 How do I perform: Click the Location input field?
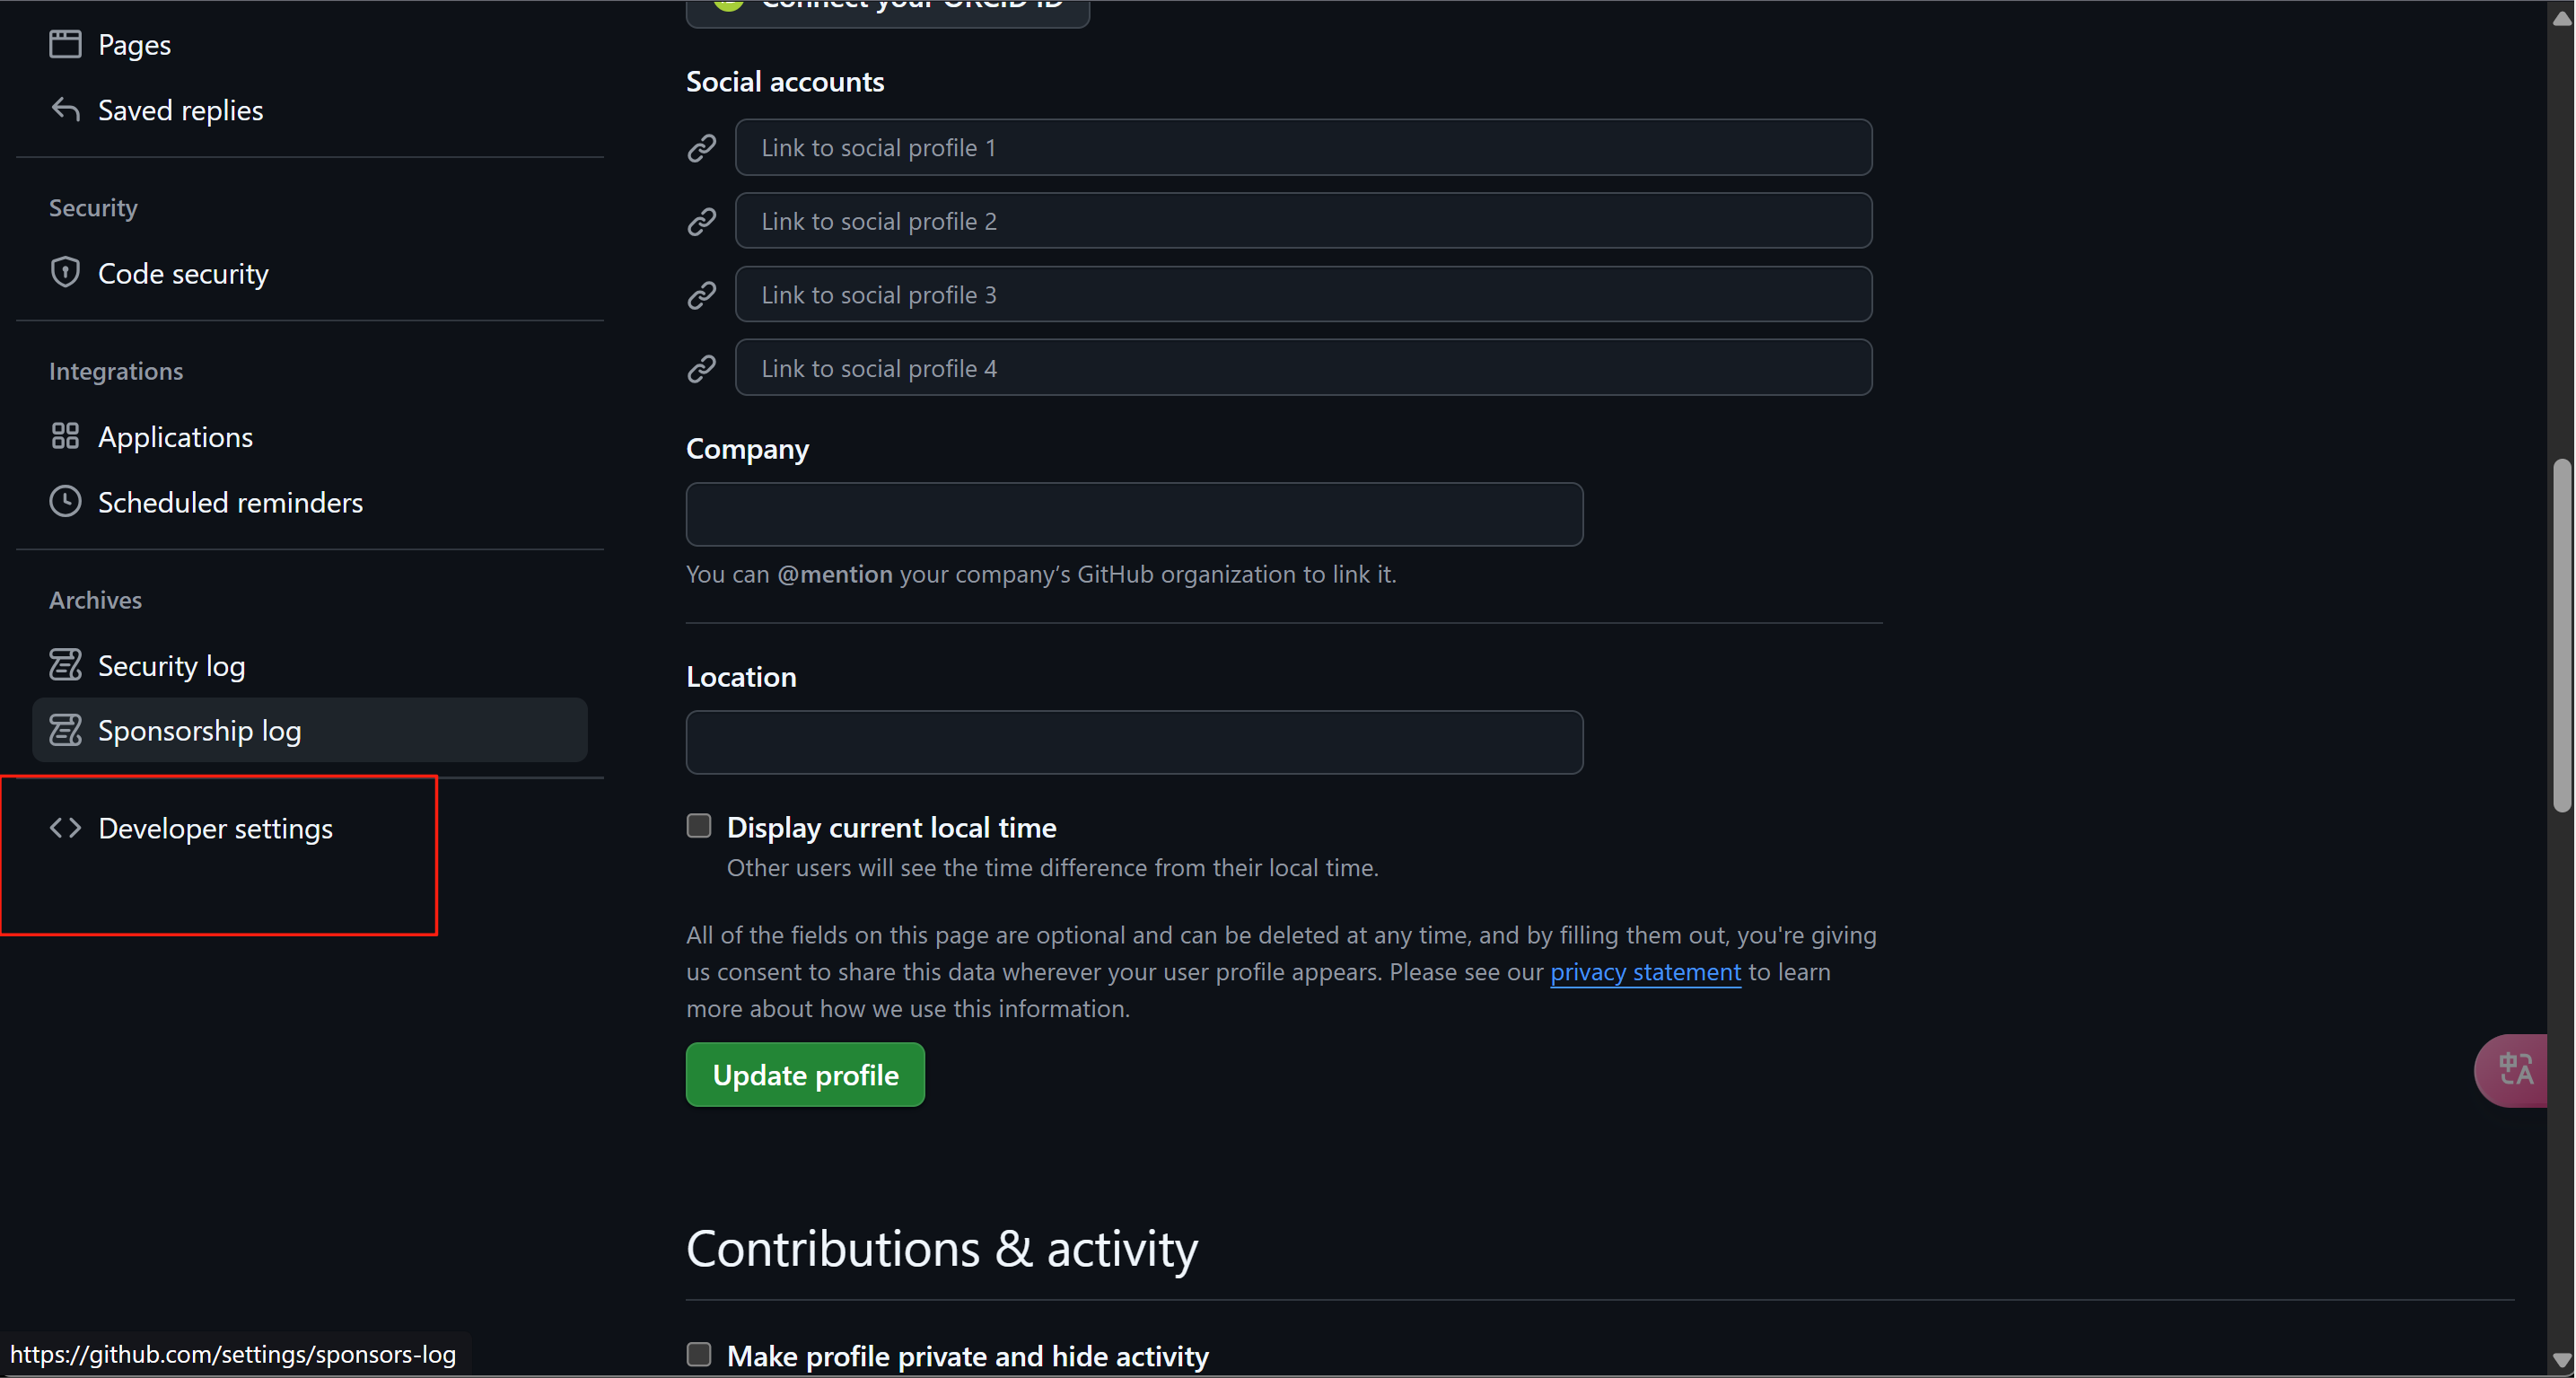coord(1133,741)
